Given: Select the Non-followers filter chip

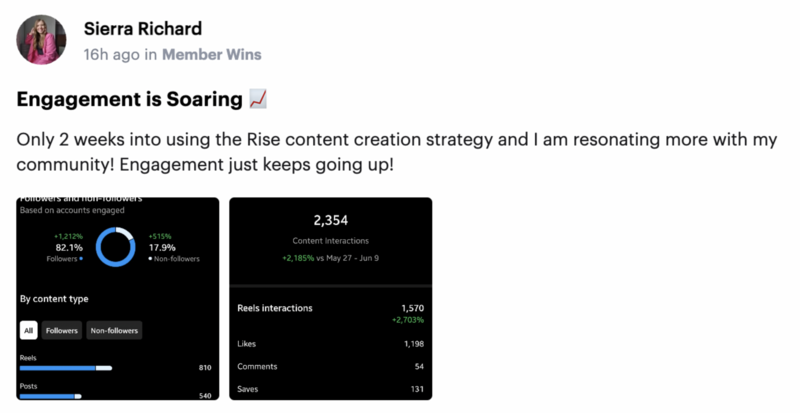Looking at the screenshot, I should [x=114, y=330].
